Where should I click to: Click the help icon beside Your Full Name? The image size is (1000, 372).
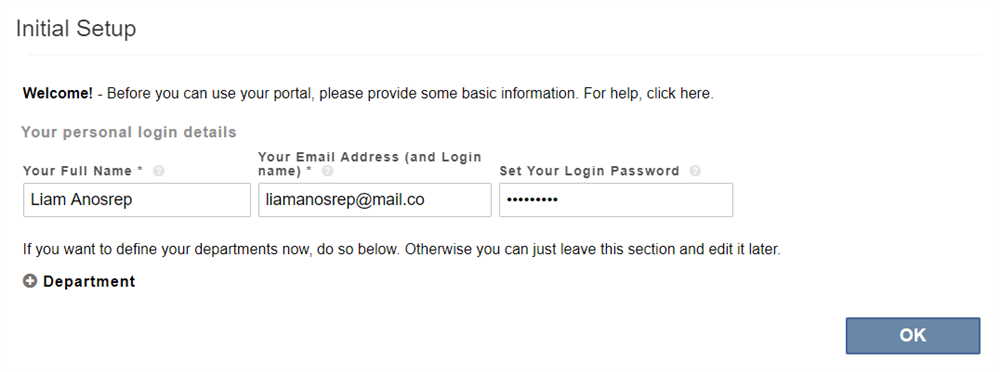pyautogui.click(x=159, y=171)
